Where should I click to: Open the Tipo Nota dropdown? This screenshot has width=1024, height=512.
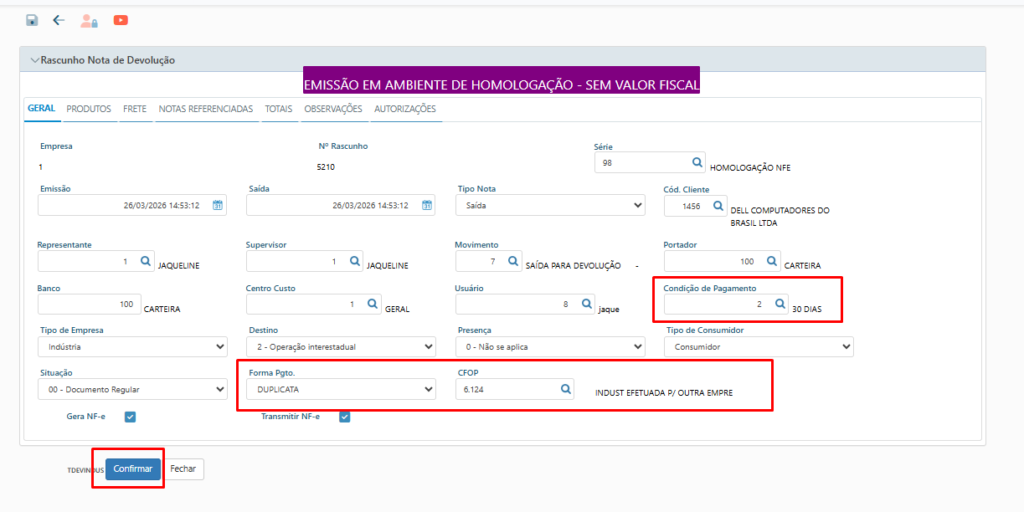click(x=549, y=205)
